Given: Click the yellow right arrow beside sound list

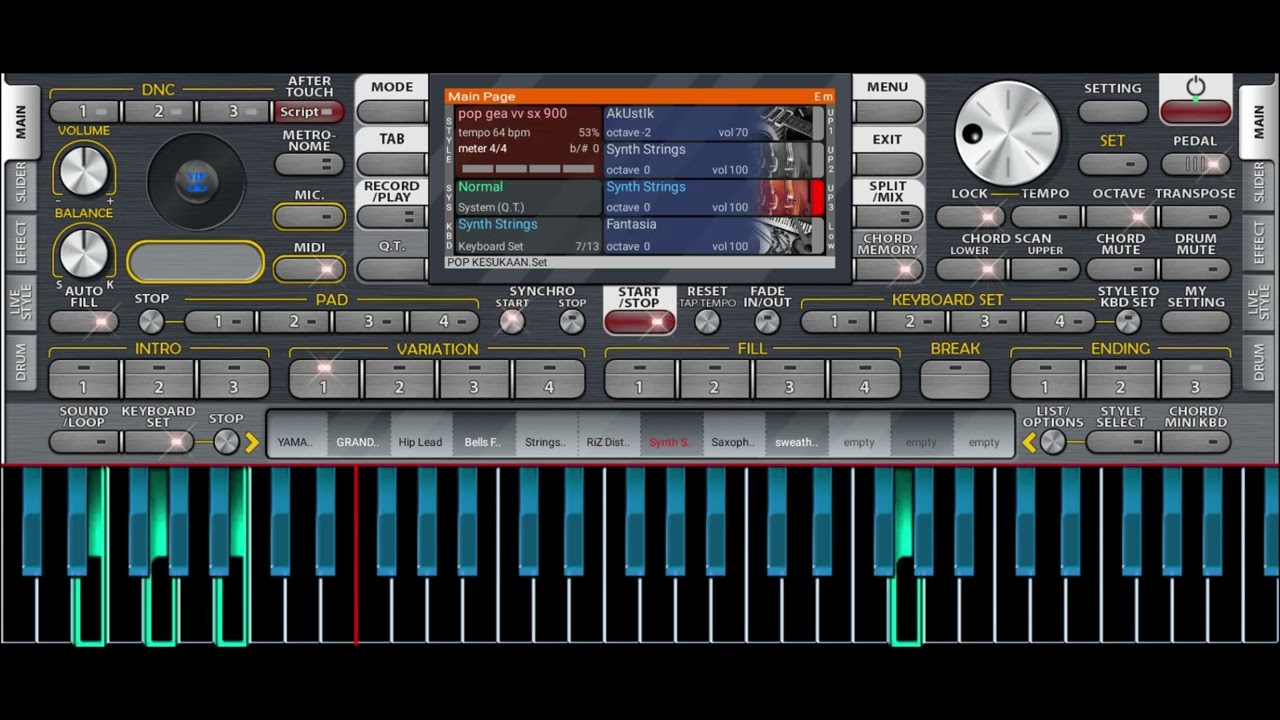Looking at the screenshot, I should pyautogui.click(x=252, y=442).
